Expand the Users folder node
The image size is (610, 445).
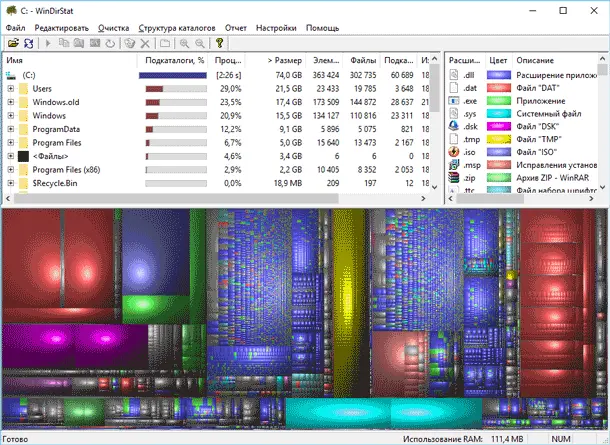point(11,89)
